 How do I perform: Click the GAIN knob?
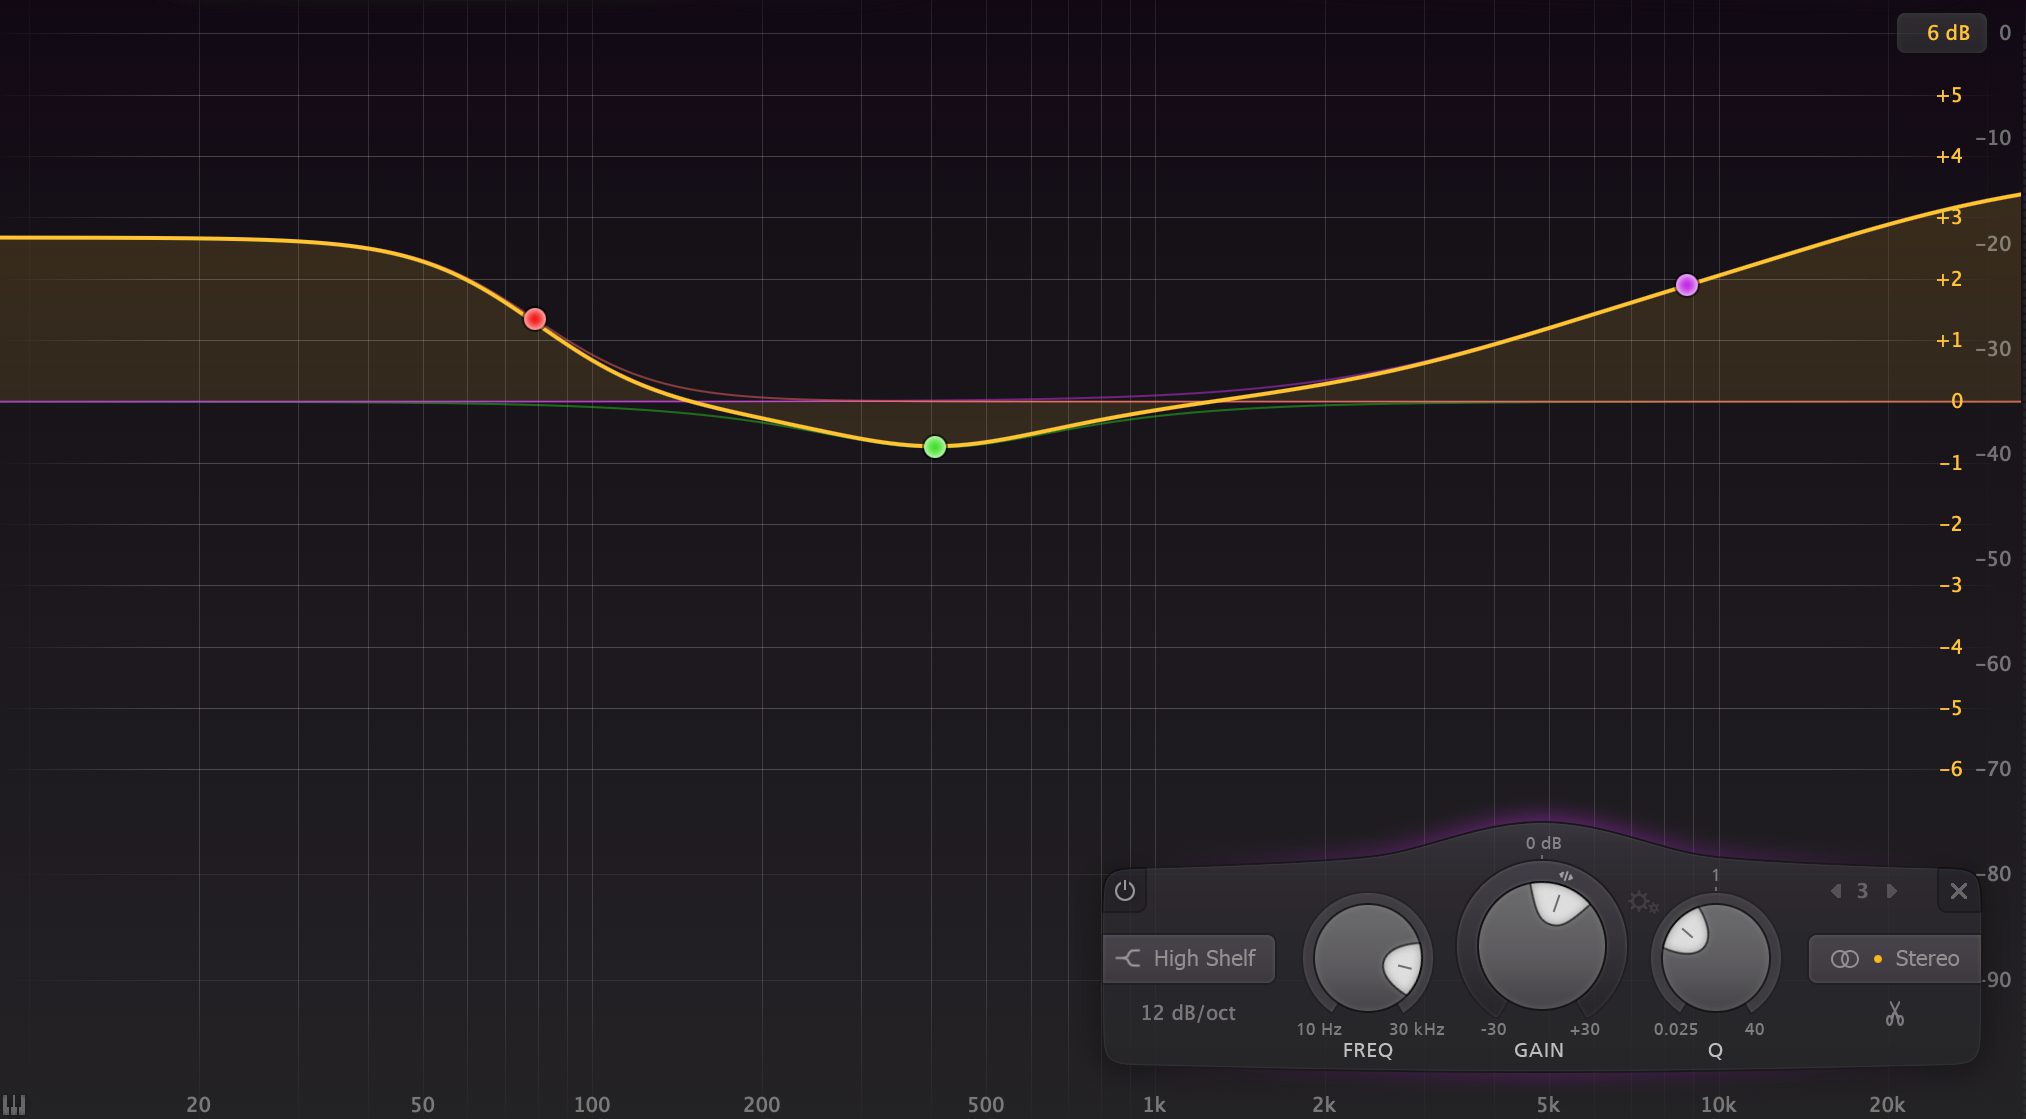pyautogui.click(x=1541, y=946)
